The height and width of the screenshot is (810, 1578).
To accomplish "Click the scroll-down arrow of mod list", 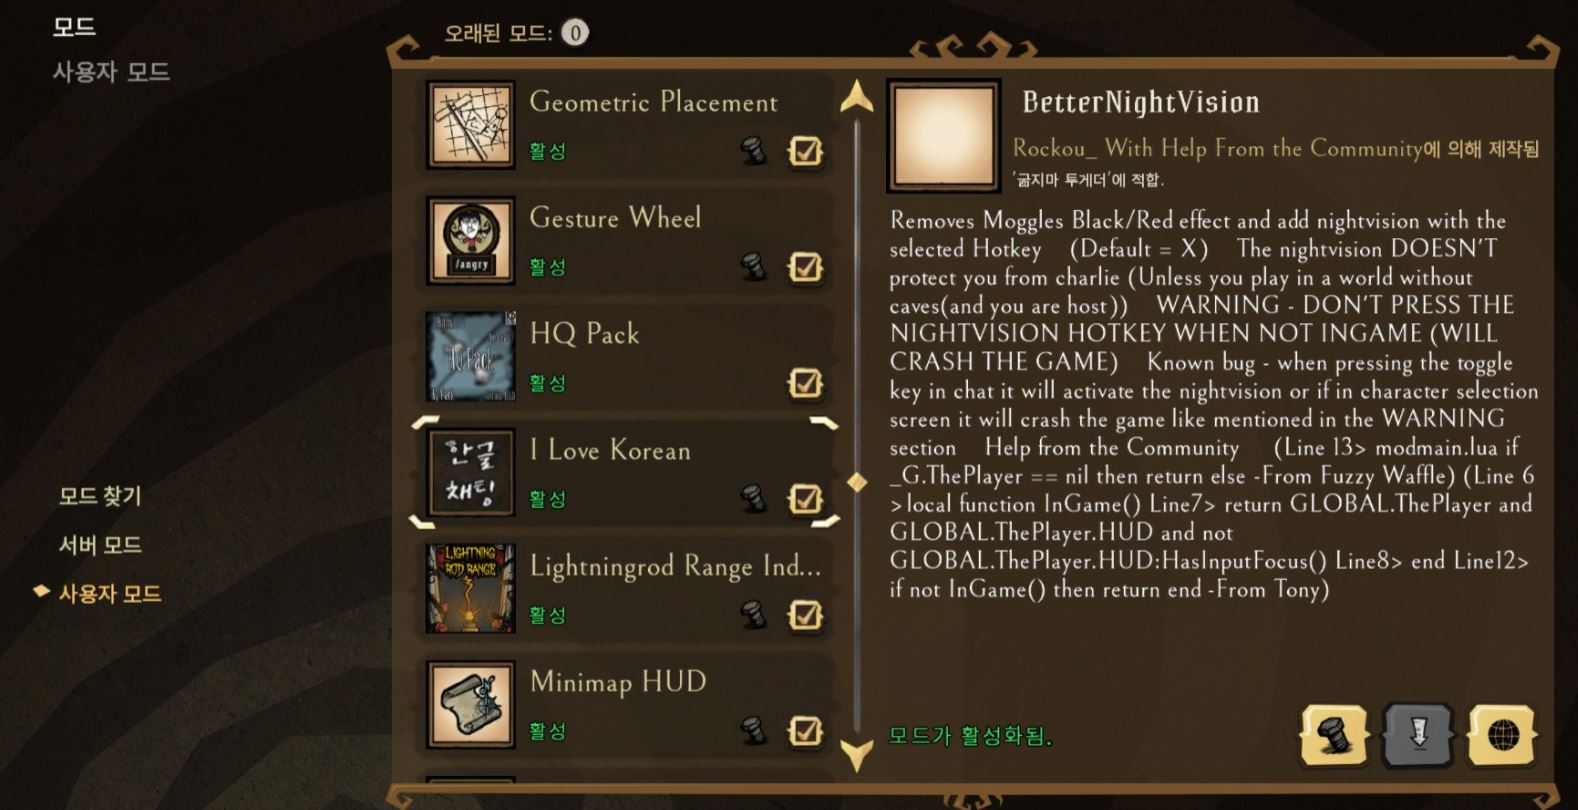I will [857, 756].
